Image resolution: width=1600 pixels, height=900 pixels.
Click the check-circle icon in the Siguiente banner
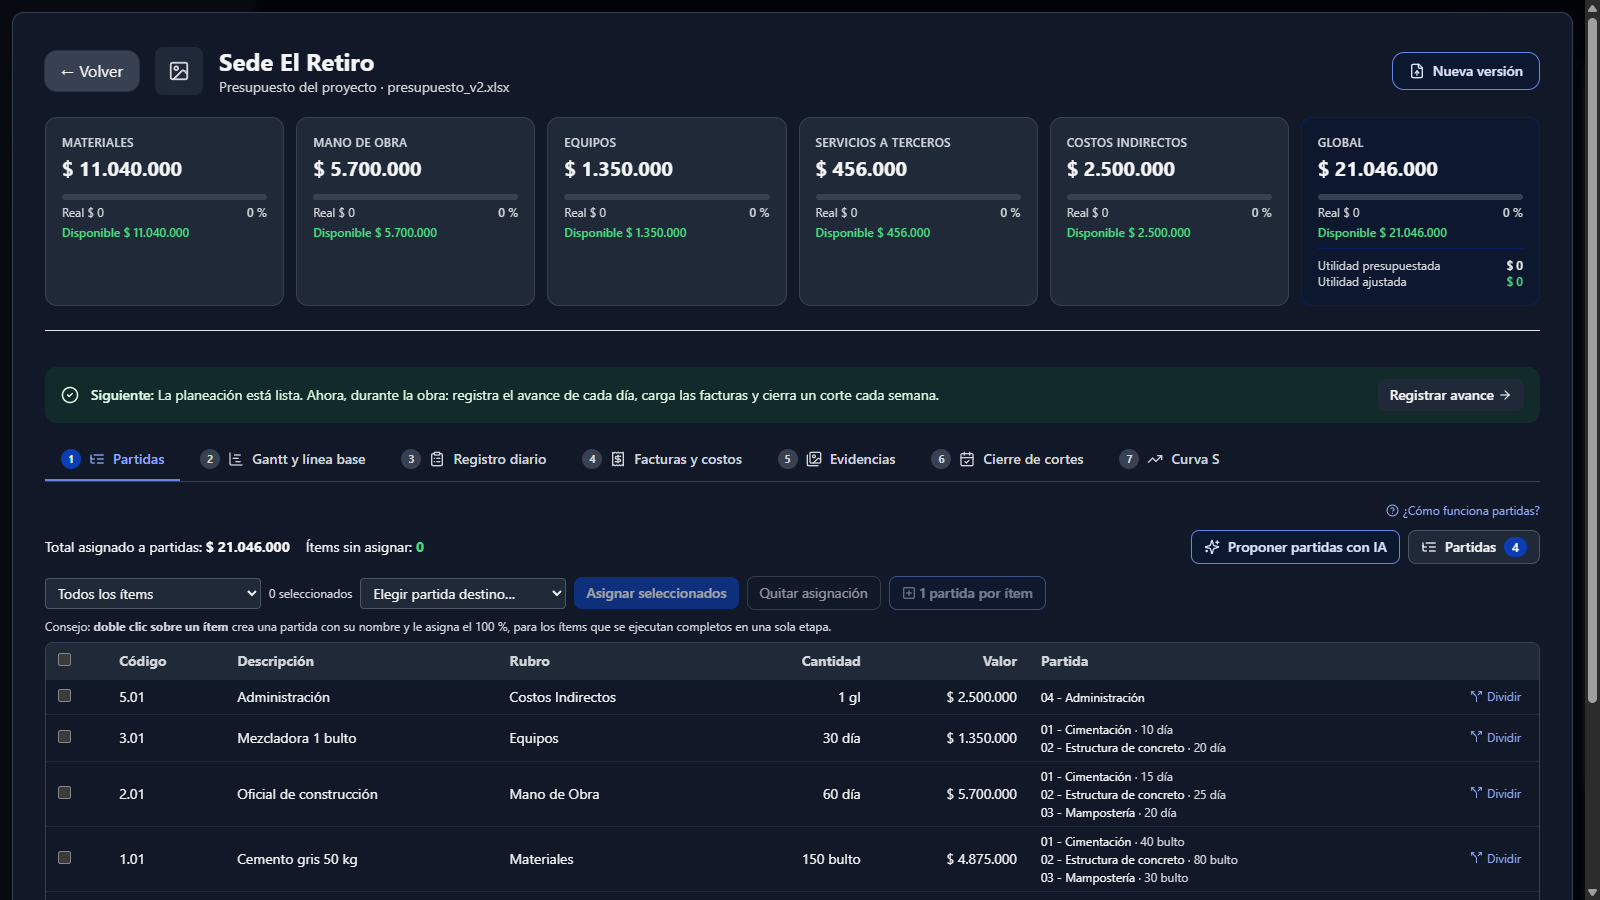click(x=70, y=395)
